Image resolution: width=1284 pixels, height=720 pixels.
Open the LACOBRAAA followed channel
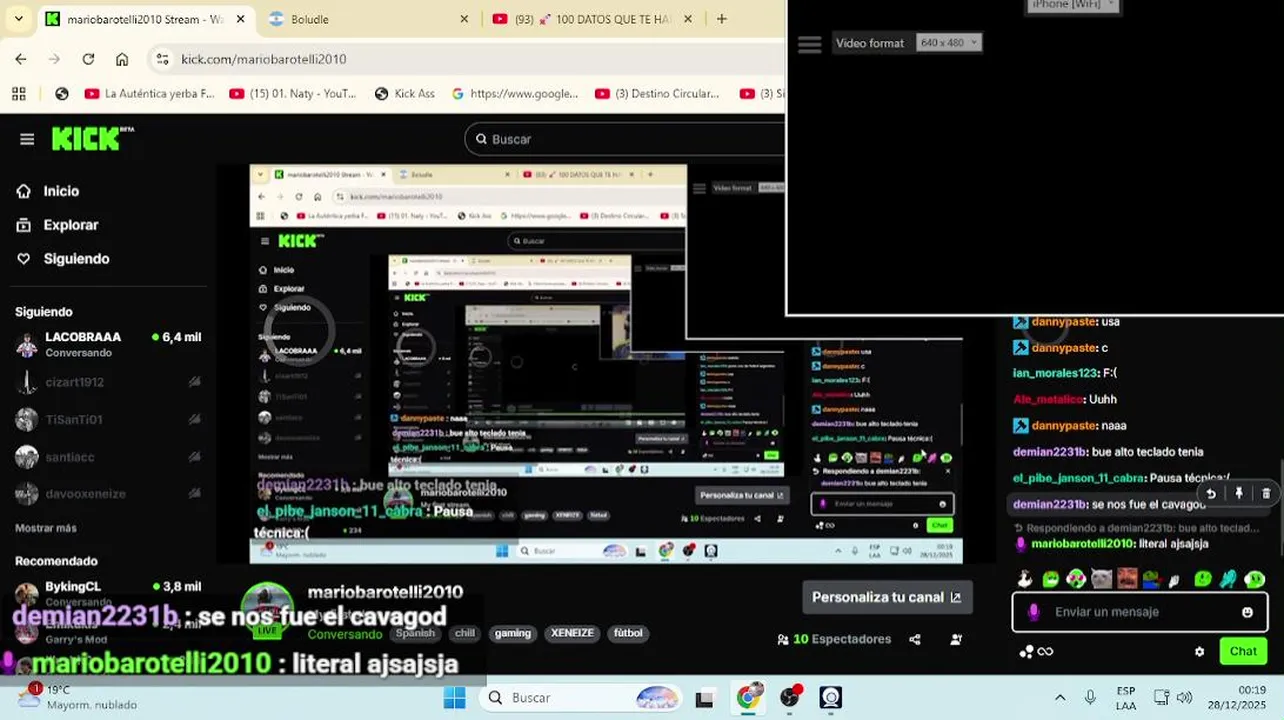click(x=108, y=344)
